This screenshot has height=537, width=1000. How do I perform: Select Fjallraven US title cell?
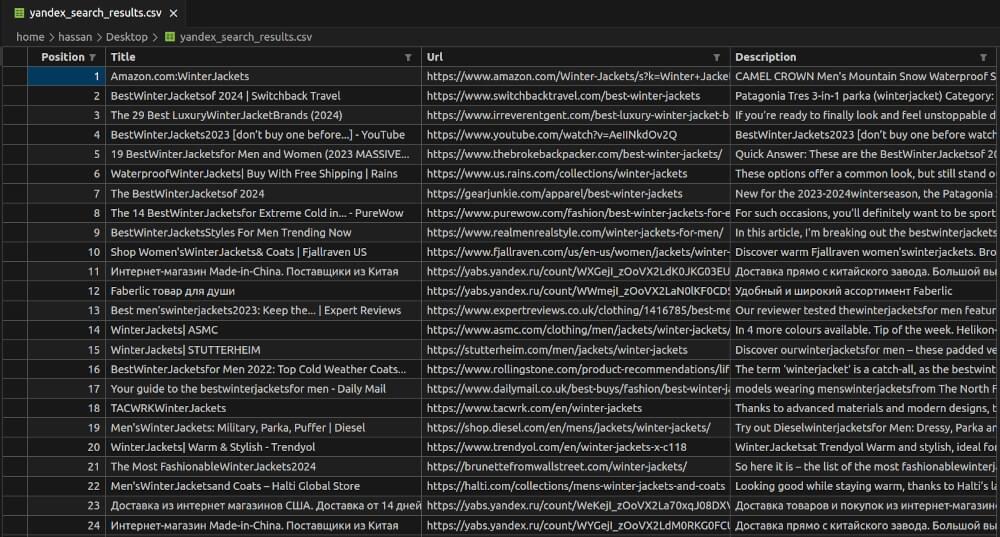click(x=263, y=252)
